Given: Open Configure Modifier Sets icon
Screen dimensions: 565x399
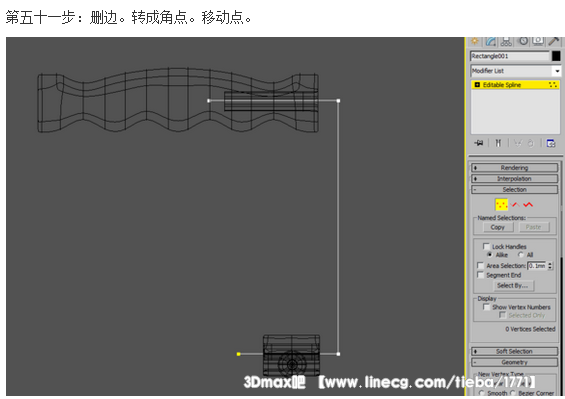Looking at the screenshot, I should [551, 143].
